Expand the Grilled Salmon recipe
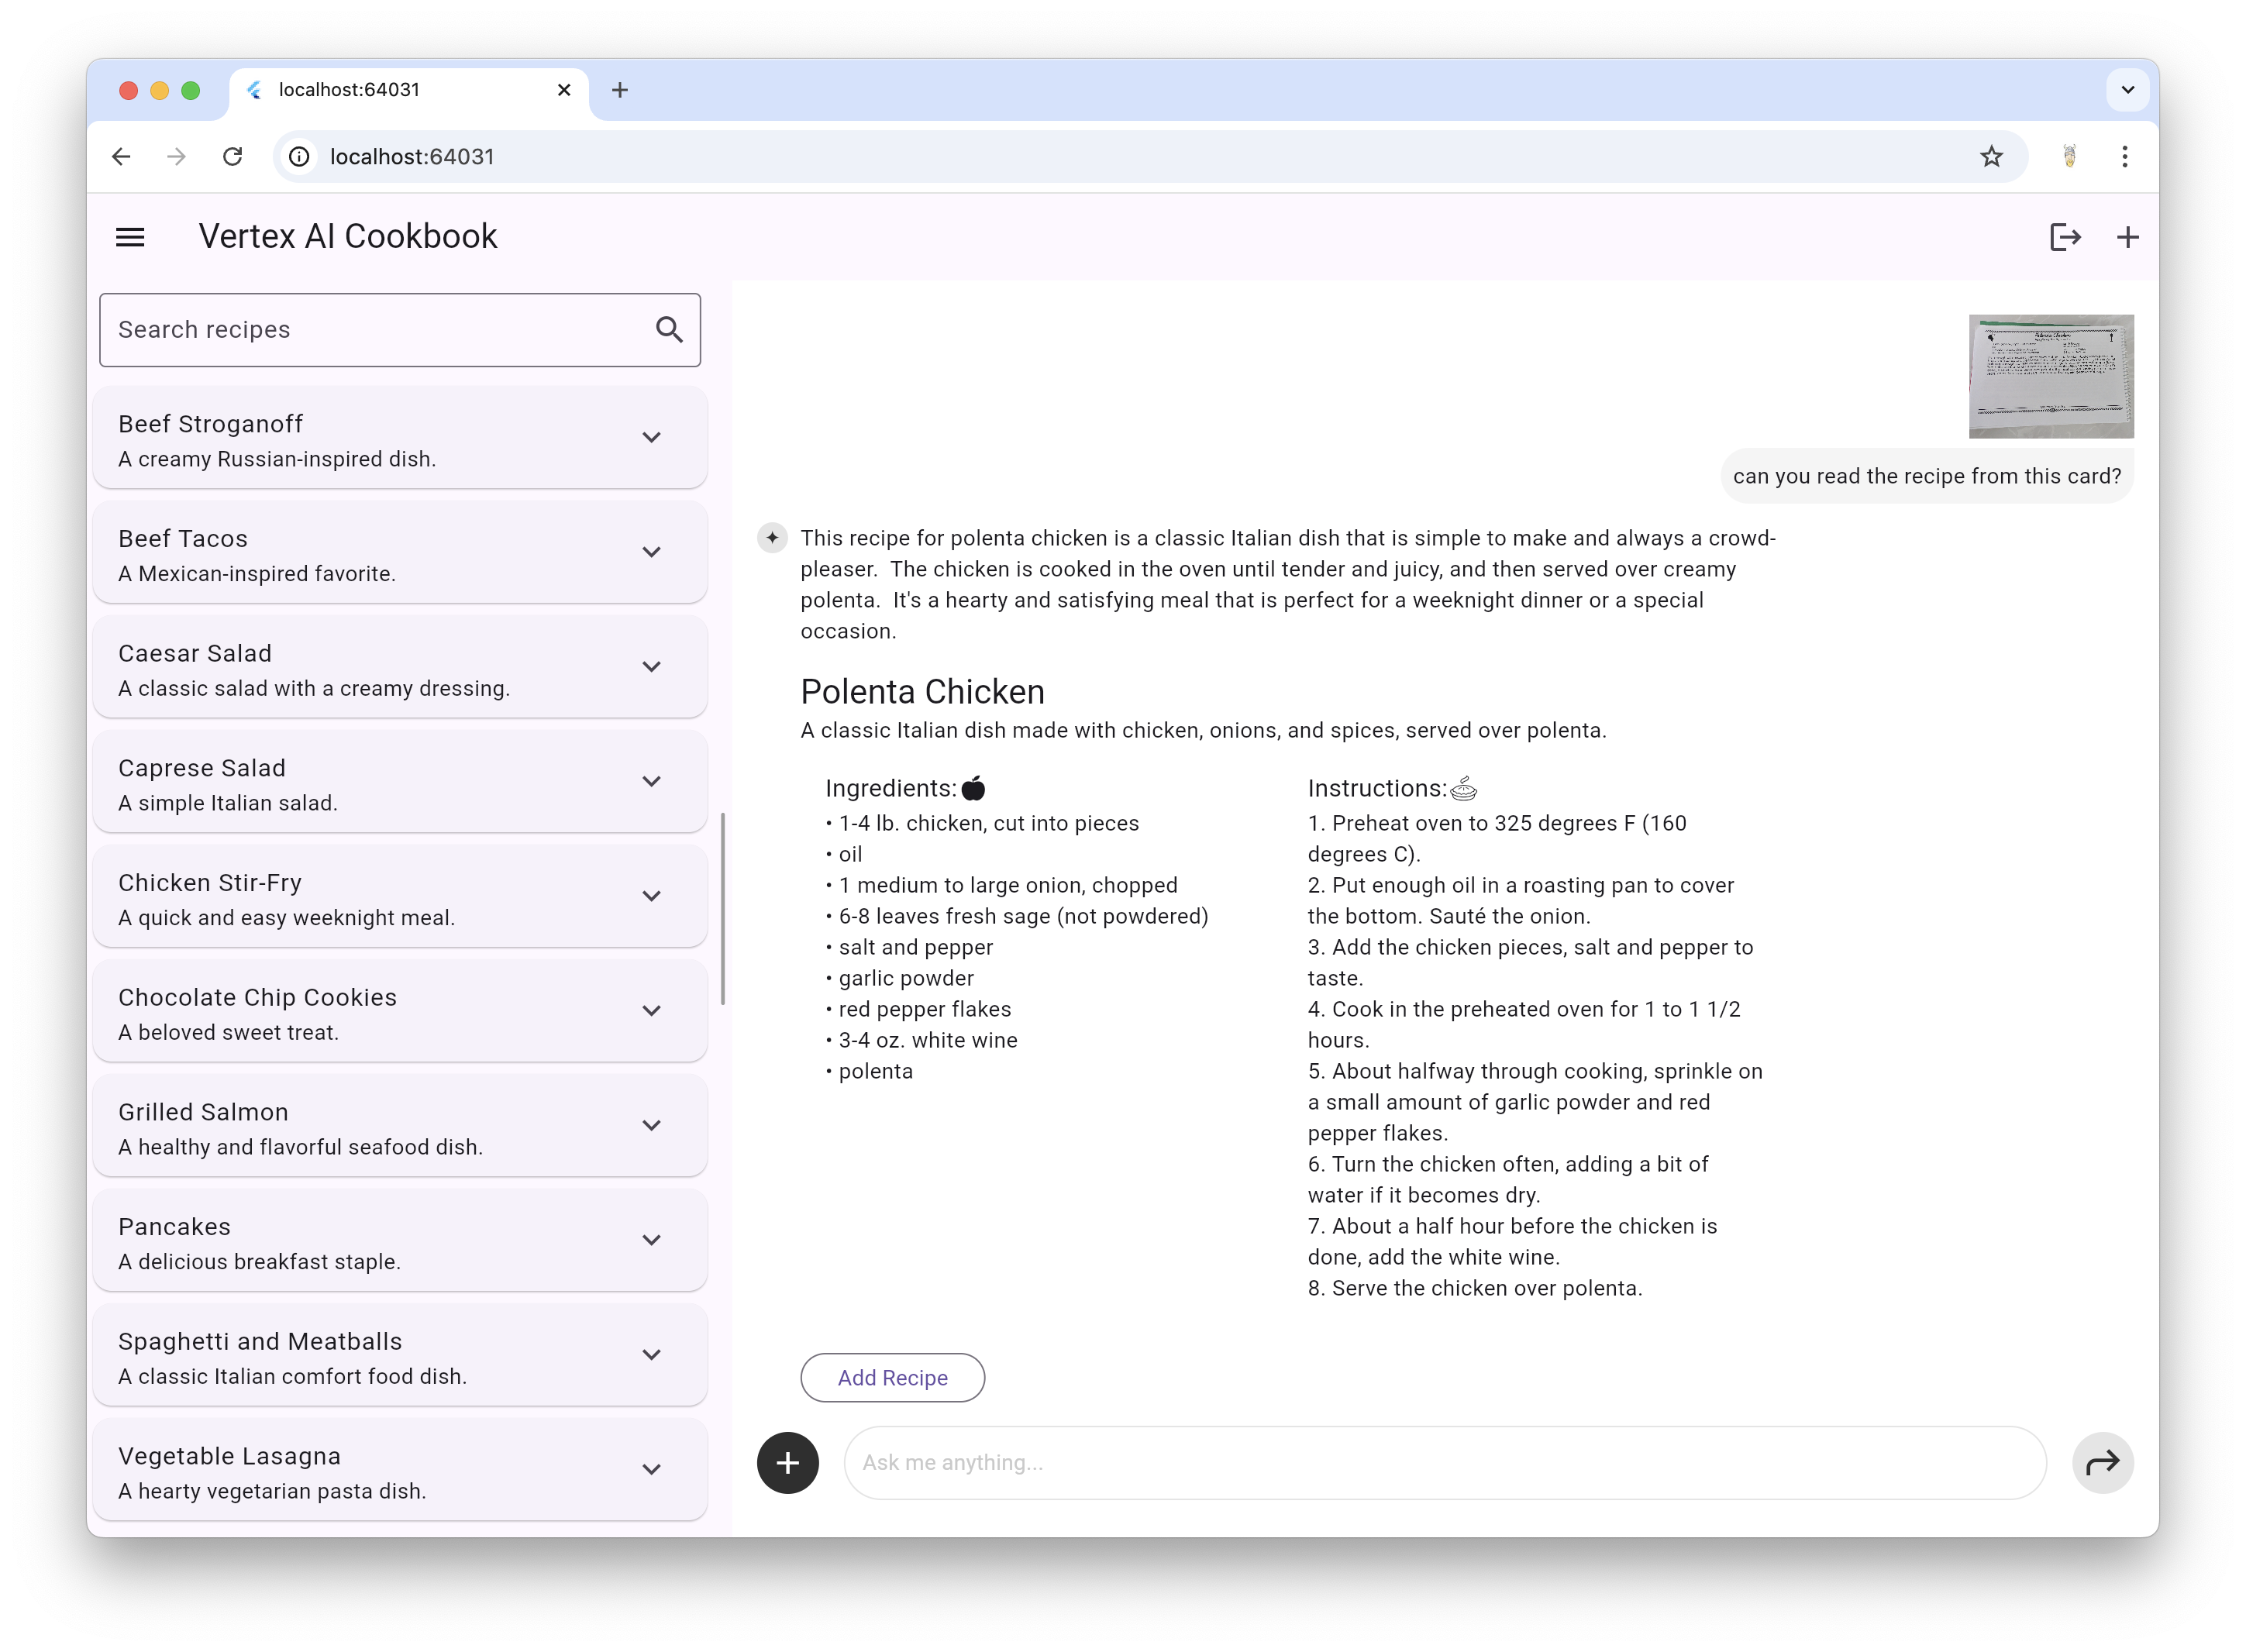The width and height of the screenshot is (2246, 1652). click(x=651, y=1126)
